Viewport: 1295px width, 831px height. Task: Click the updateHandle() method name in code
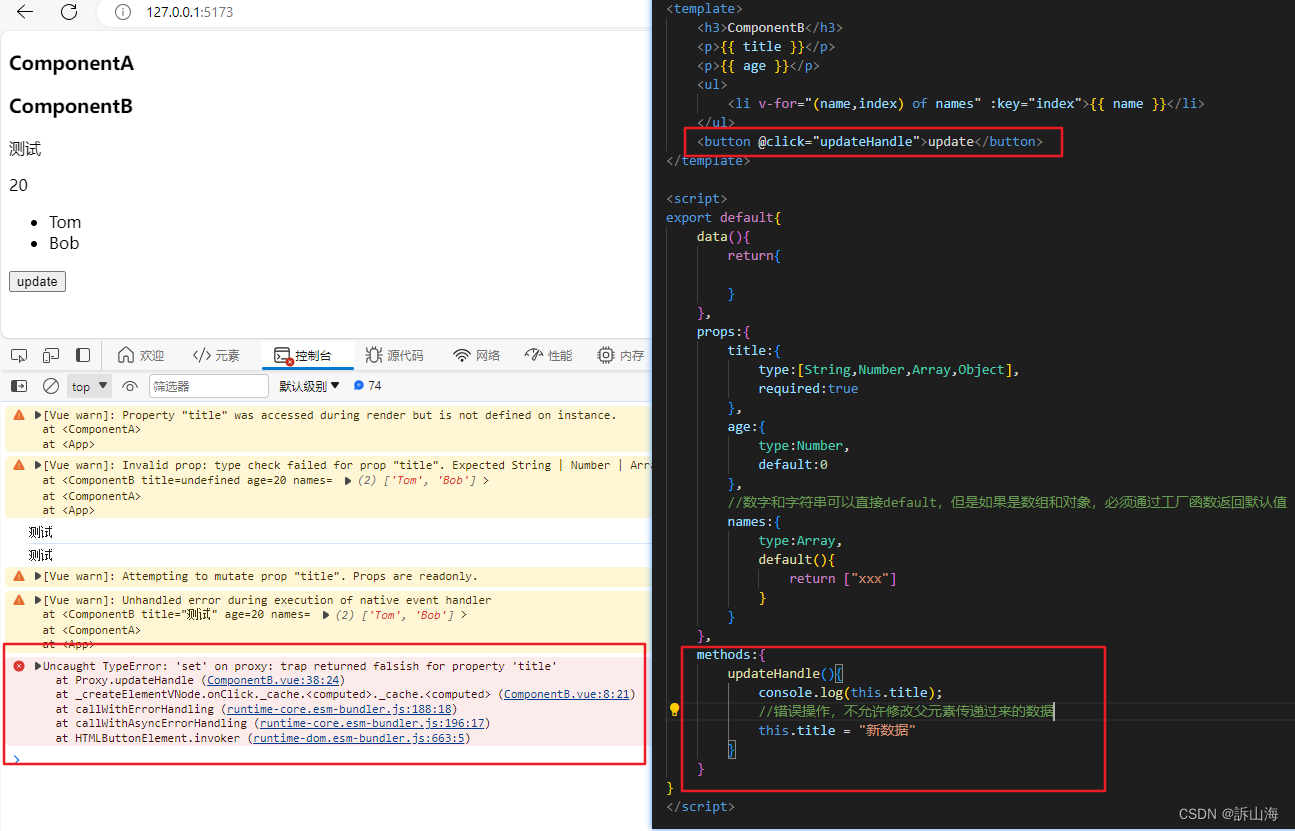pos(780,673)
